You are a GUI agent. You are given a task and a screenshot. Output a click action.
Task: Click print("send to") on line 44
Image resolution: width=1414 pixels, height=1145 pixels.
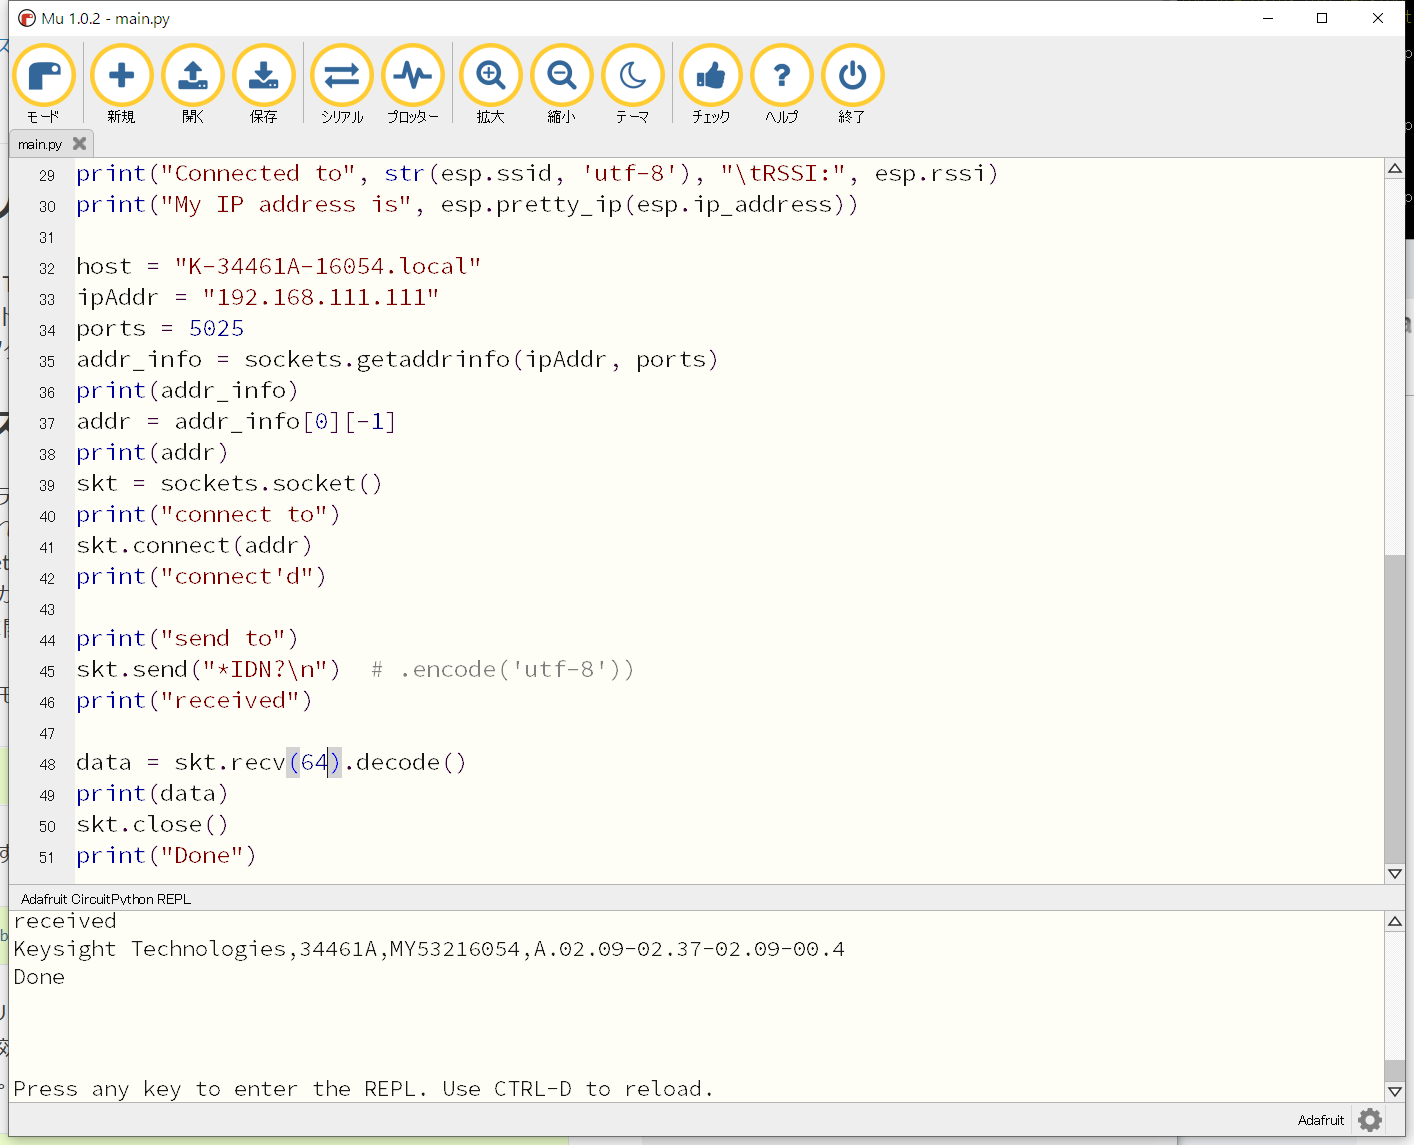click(187, 639)
